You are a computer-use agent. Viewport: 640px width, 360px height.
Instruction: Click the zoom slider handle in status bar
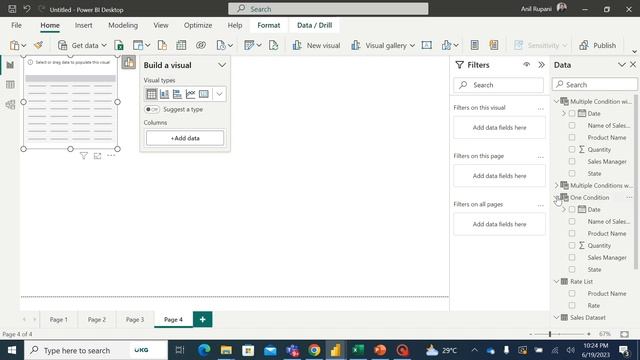click(550, 334)
